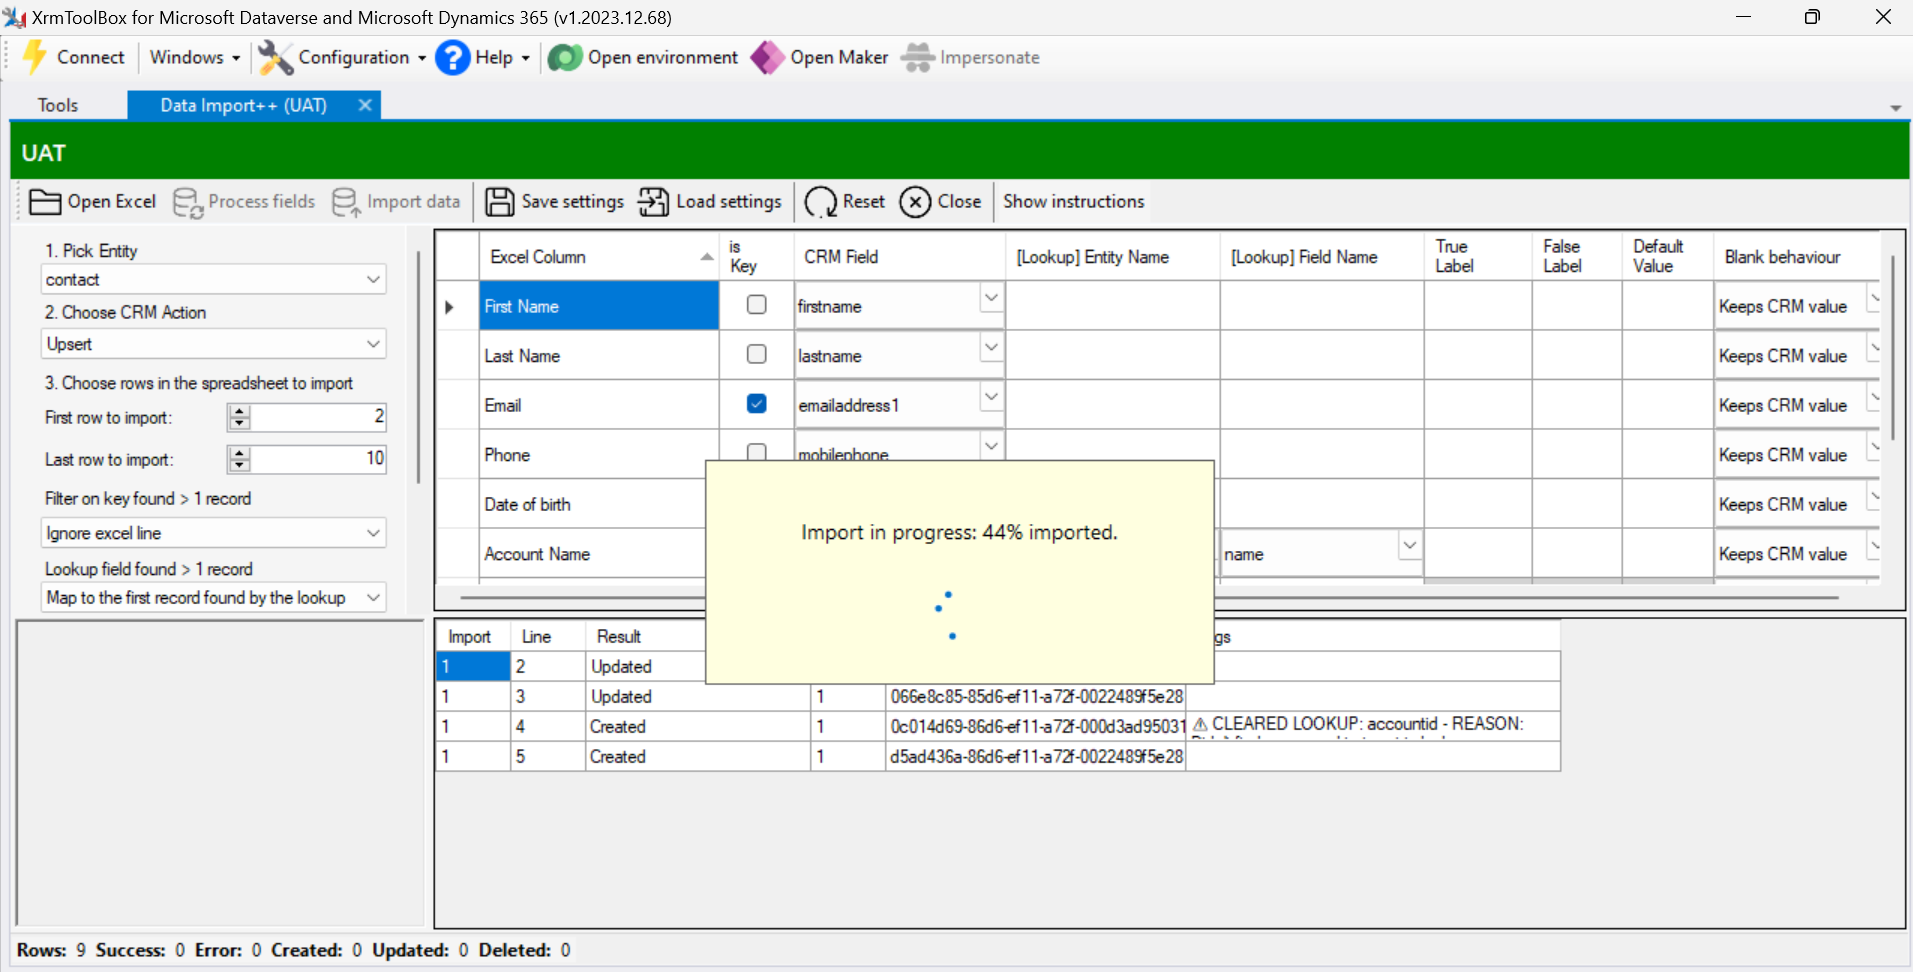
Task: Click the Open environment globe icon
Action: [x=564, y=57]
